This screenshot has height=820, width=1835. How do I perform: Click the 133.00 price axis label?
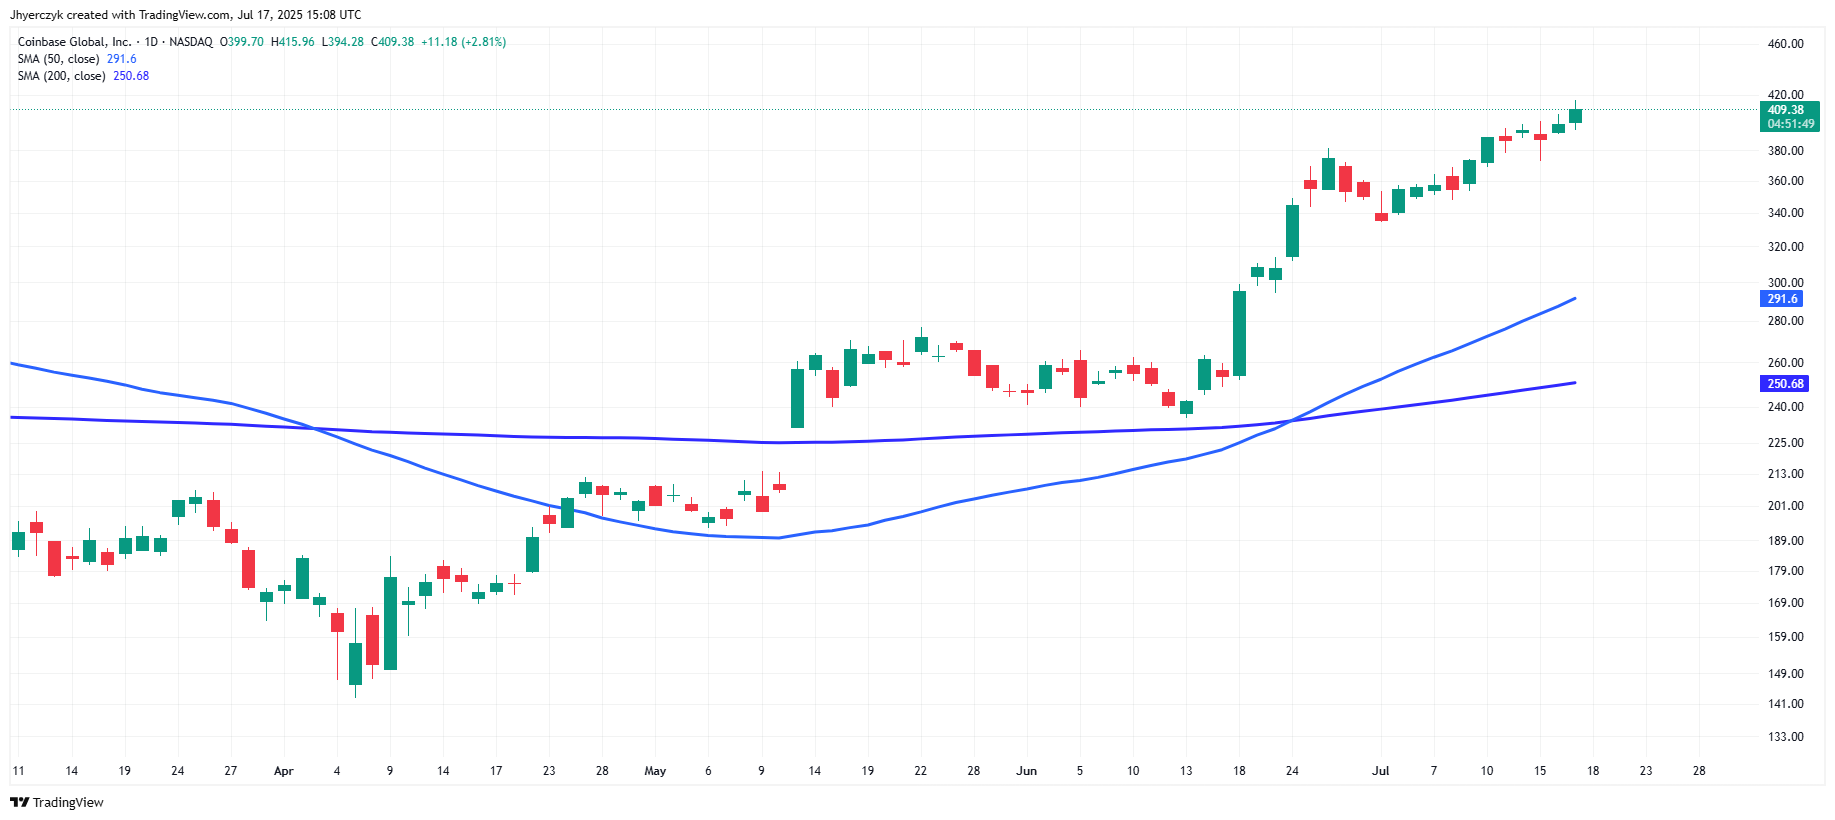(x=1785, y=737)
